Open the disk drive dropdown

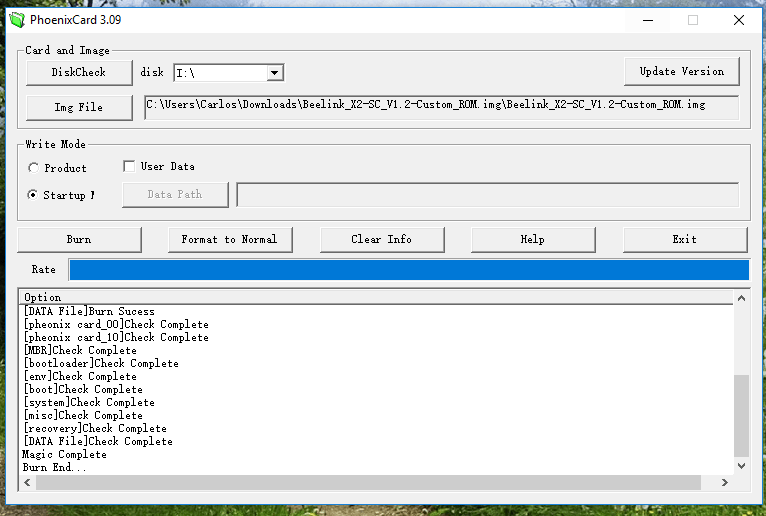(x=274, y=73)
